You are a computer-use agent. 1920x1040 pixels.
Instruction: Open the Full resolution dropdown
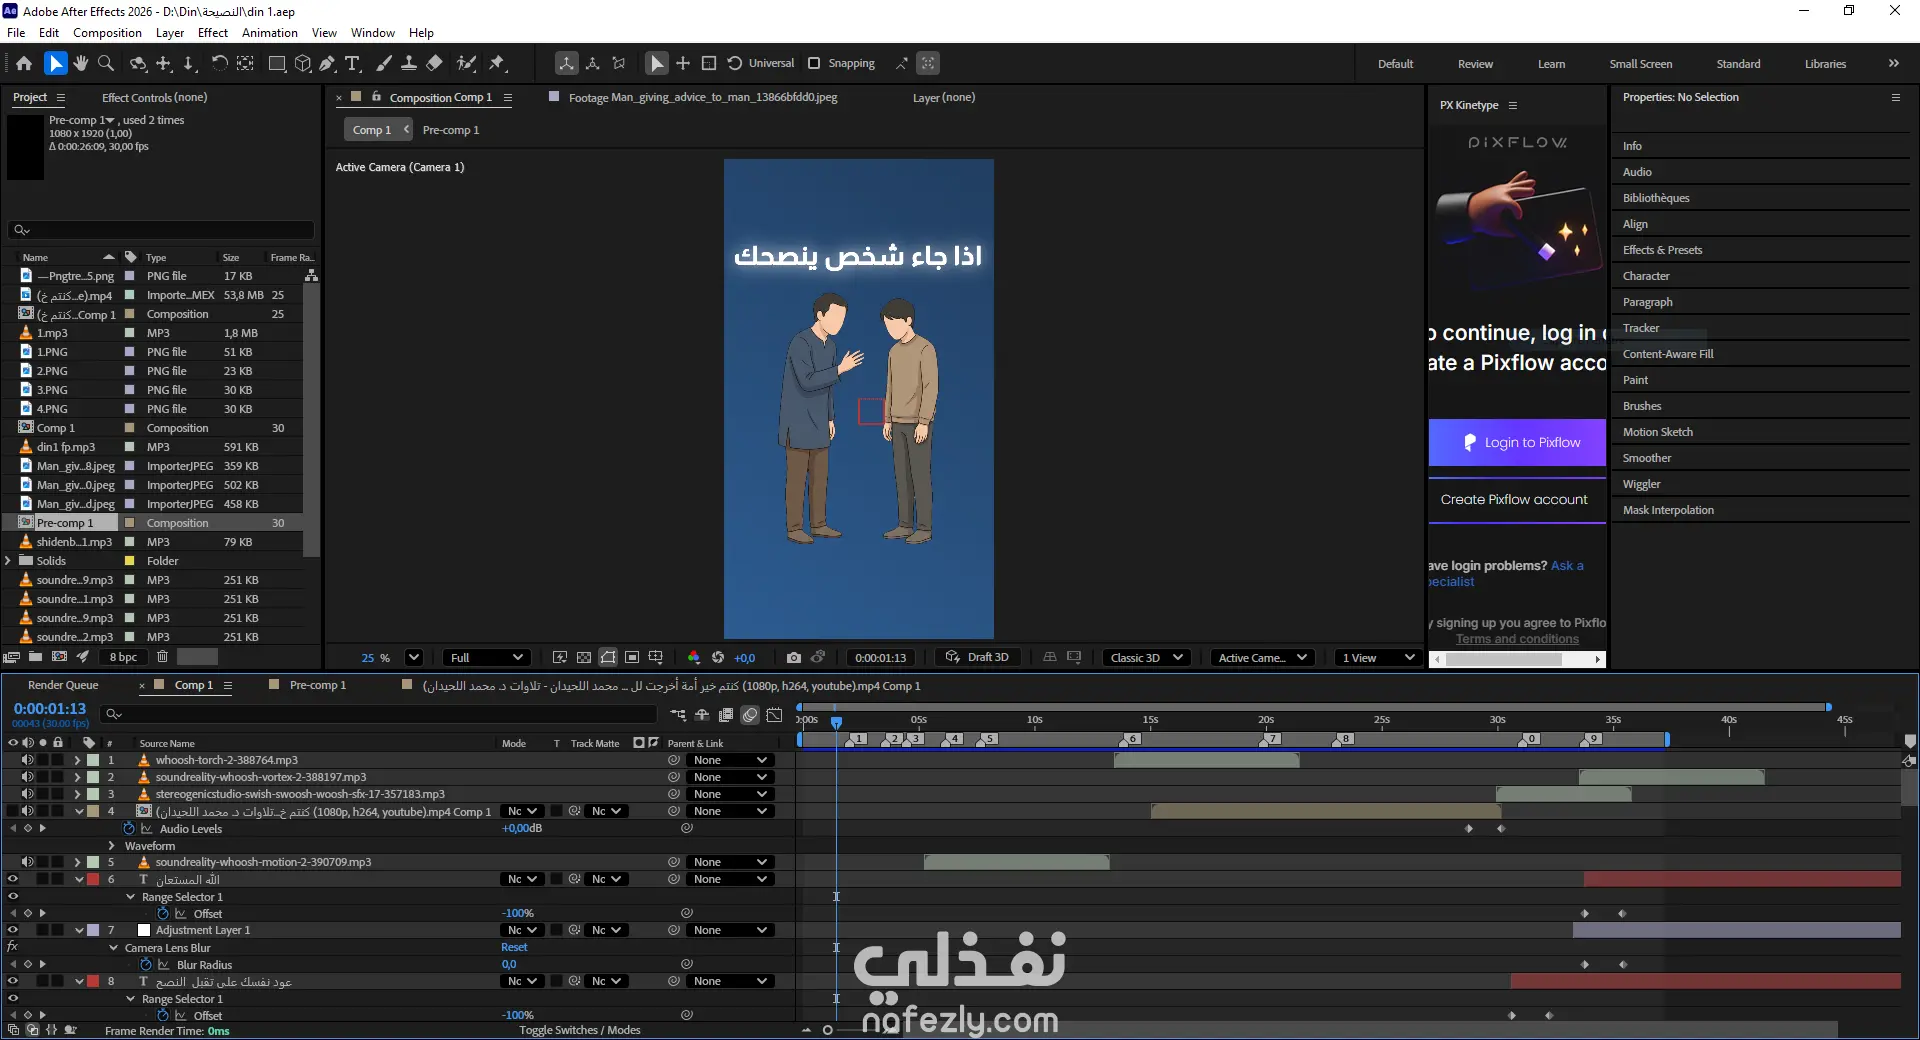(487, 657)
